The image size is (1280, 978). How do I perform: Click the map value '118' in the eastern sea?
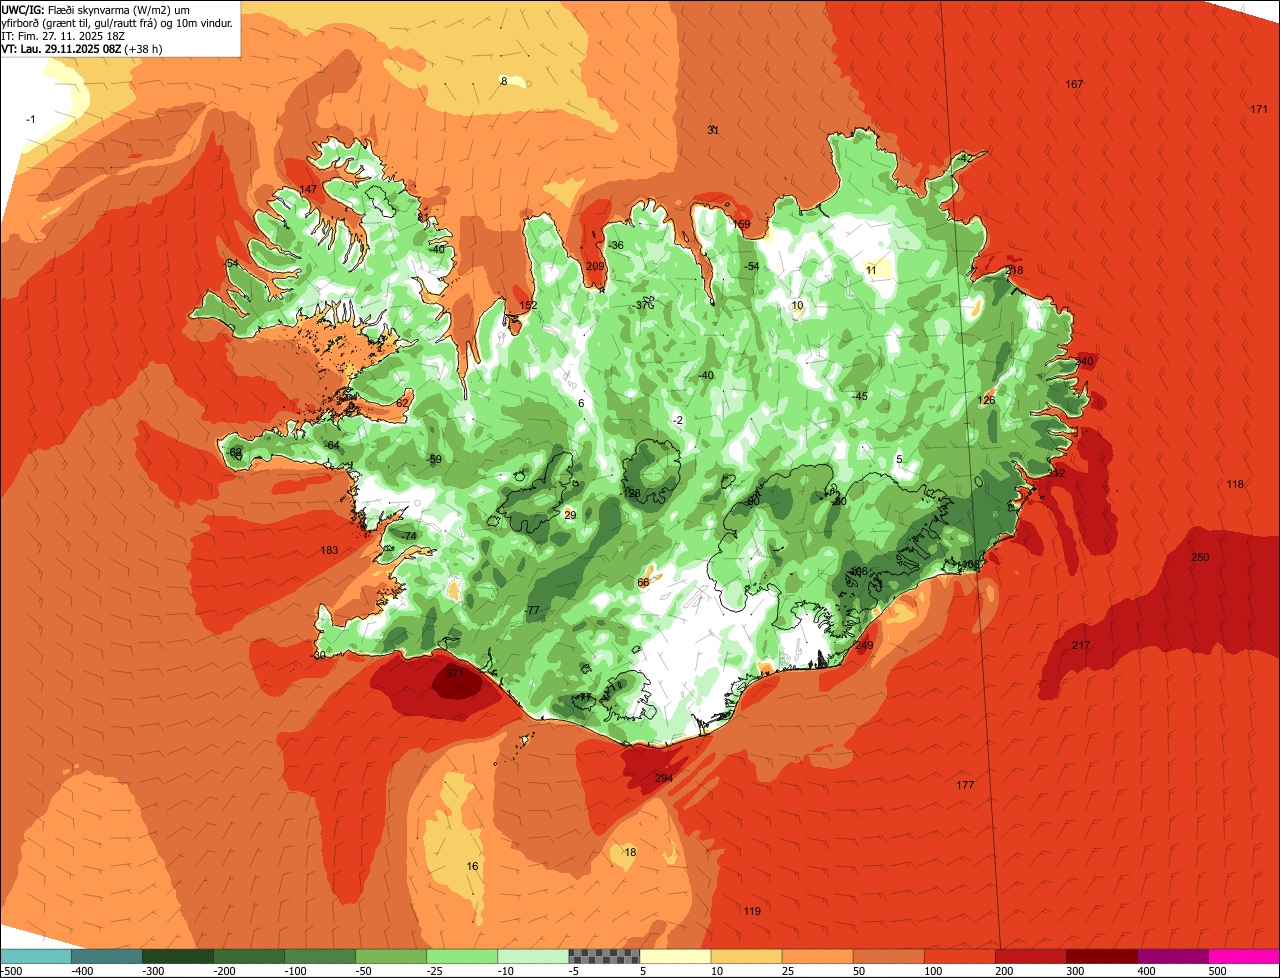[1235, 484]
